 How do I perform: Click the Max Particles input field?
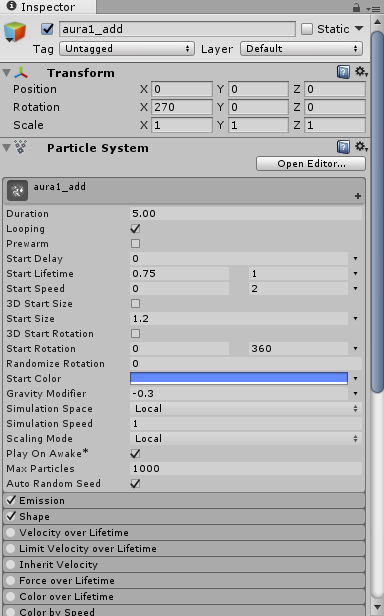pos(246,468)
